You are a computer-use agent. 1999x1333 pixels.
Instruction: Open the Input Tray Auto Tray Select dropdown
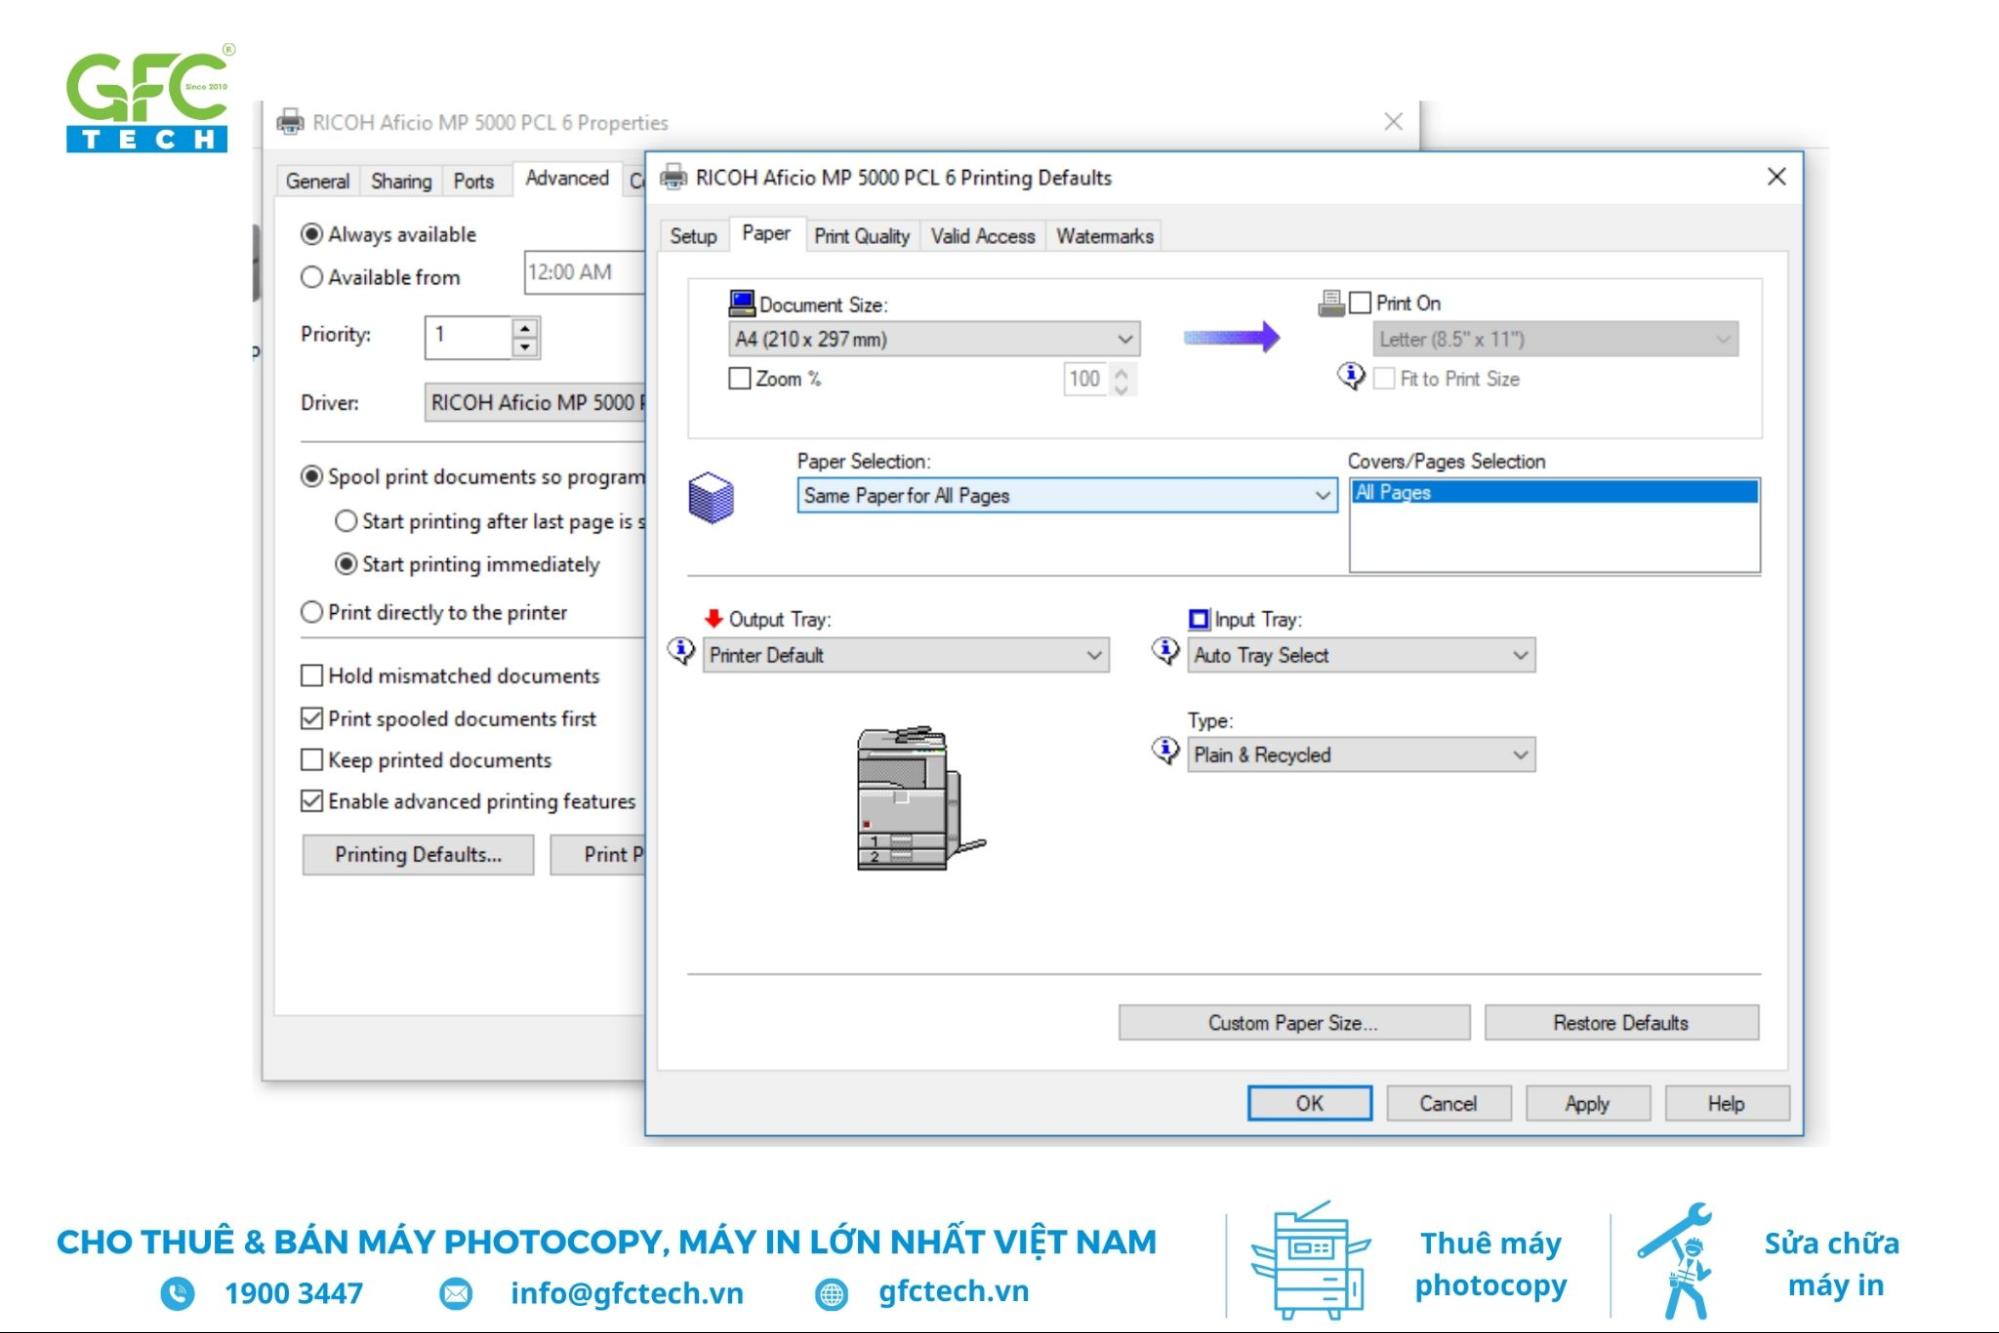(1361, 655)
